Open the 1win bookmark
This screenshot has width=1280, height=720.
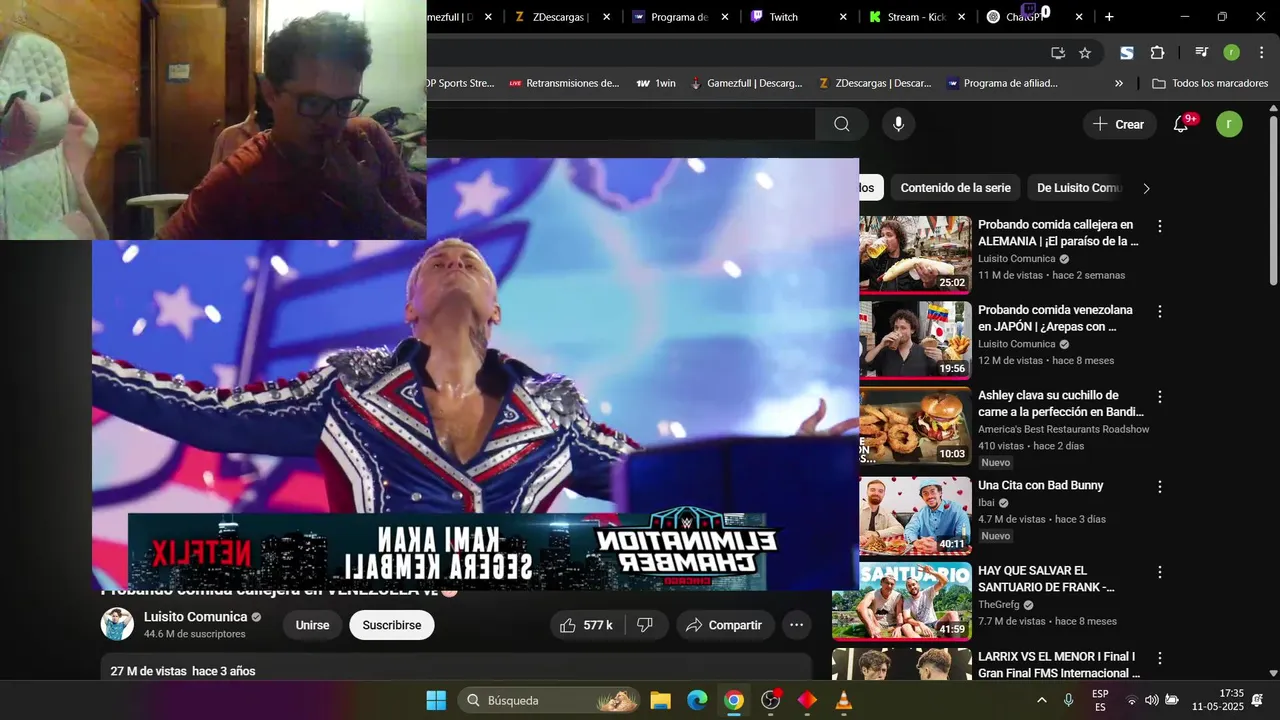coord(656,84)
